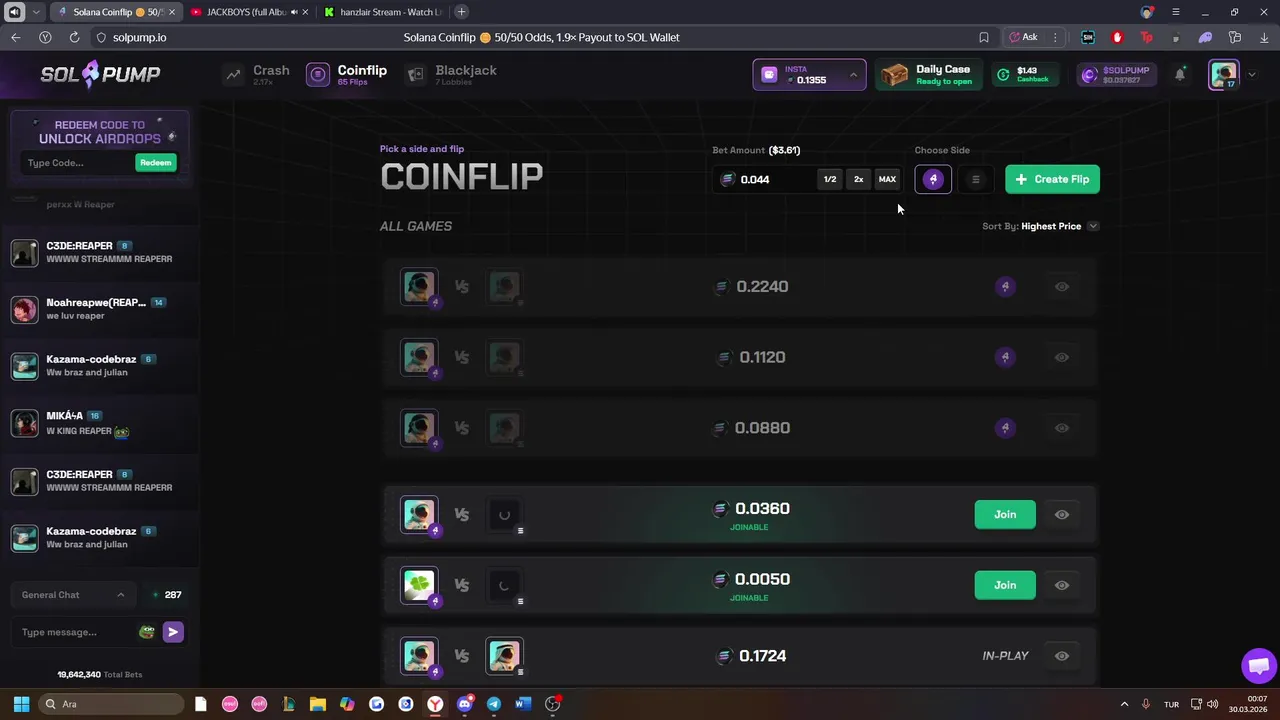Image resolution: width=1280 pixels, height=720 pixels.
Task: Open the notifications bell icon
Action: pos(1180,75)
